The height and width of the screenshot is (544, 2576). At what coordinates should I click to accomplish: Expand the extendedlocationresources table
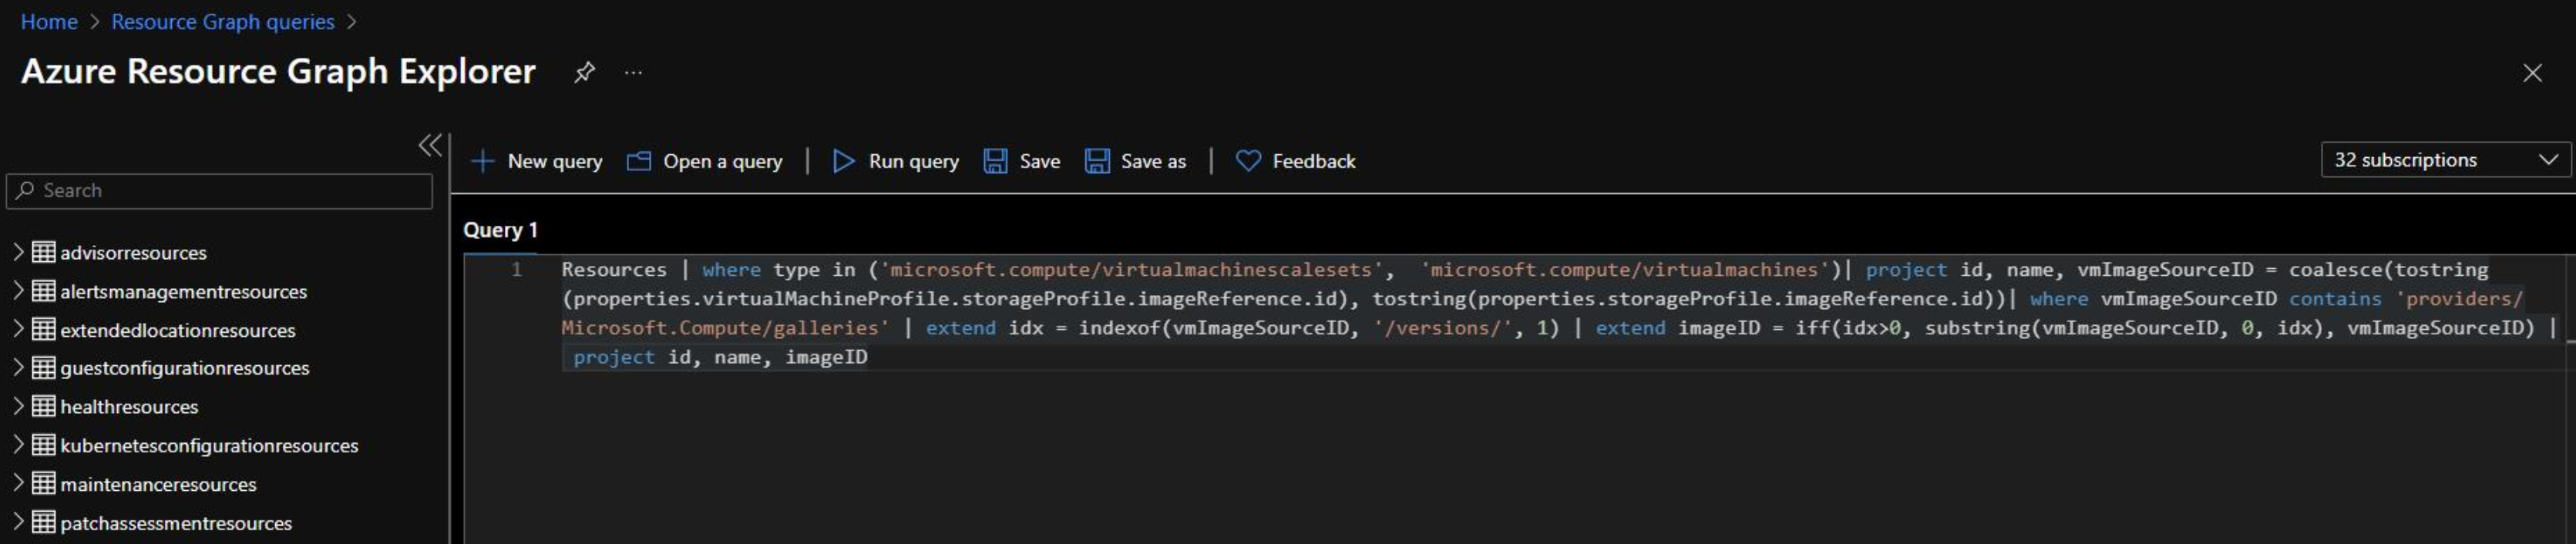click(18, 329)
